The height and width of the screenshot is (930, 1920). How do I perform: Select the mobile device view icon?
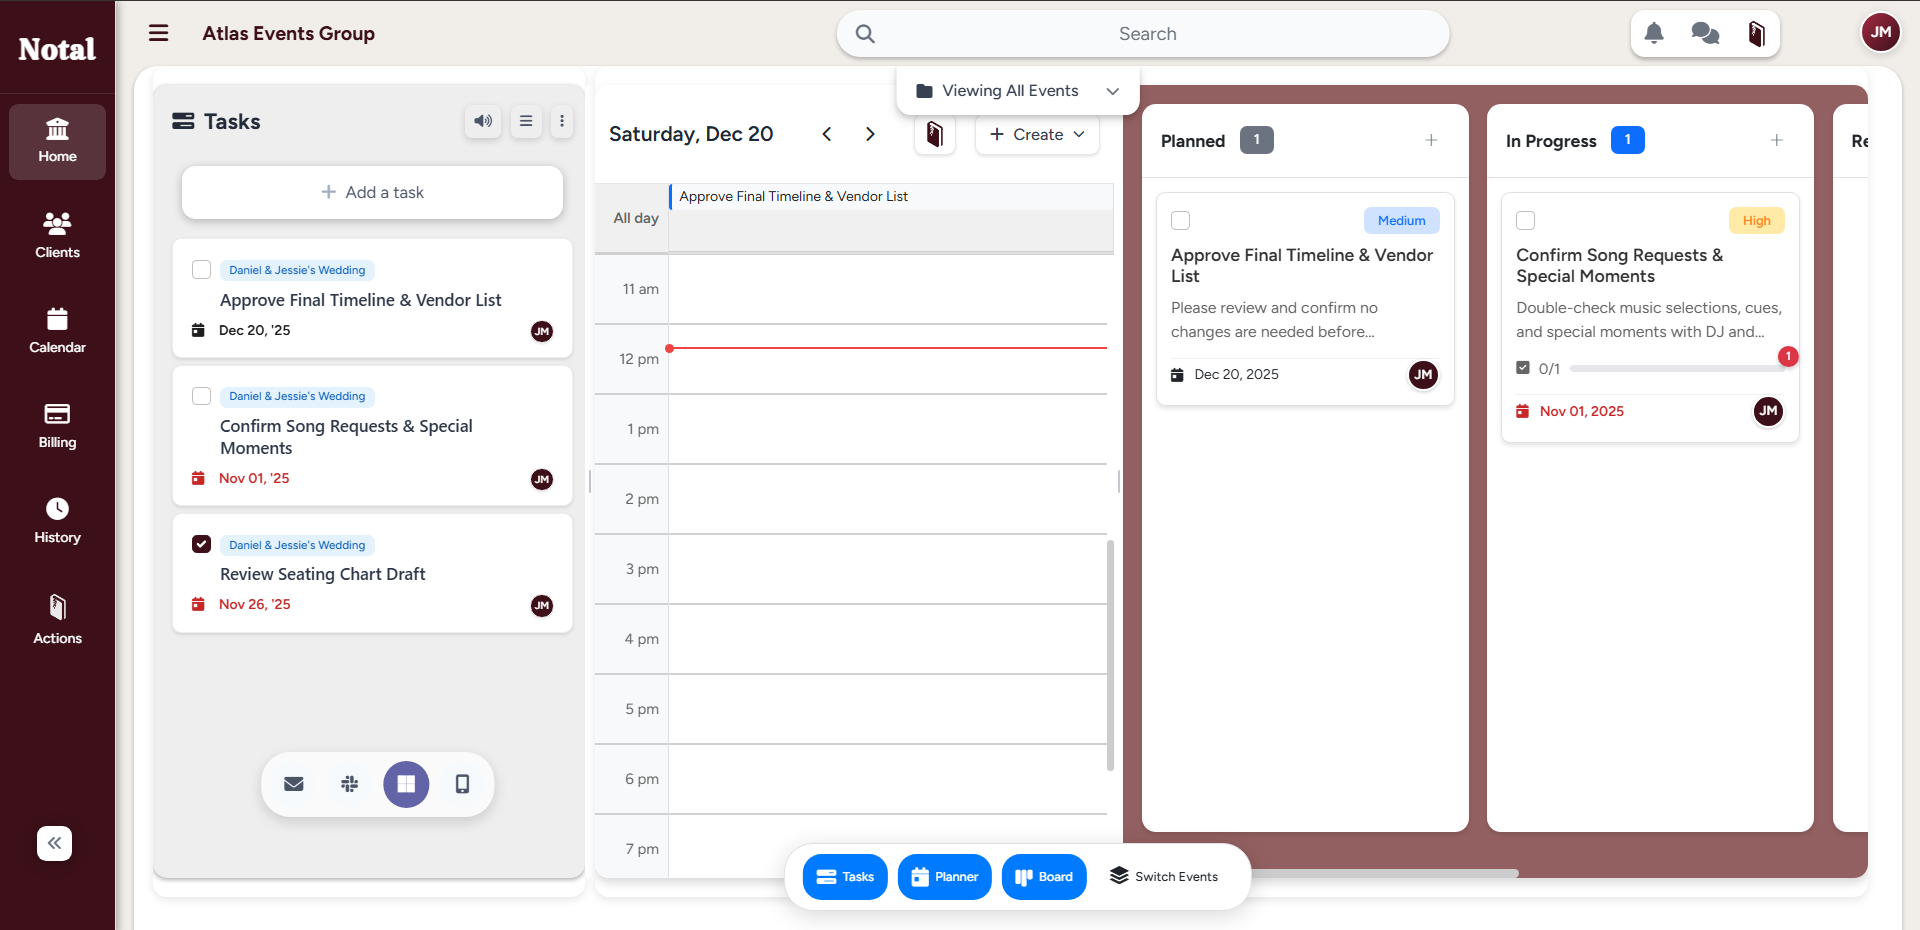click(x=462, y=784)
